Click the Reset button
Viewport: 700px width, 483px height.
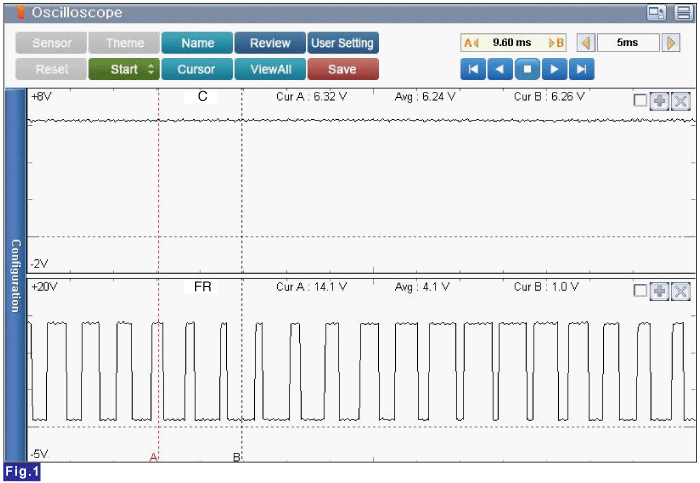coord(51,69)
